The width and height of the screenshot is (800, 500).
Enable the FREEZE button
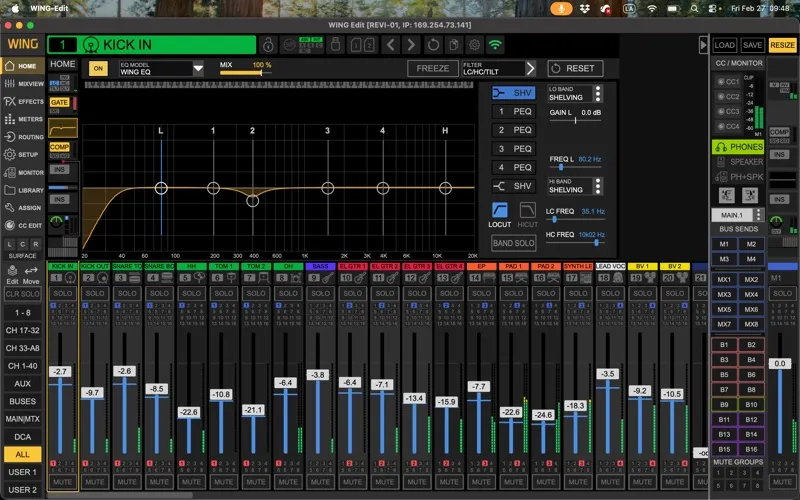[433, 68]
